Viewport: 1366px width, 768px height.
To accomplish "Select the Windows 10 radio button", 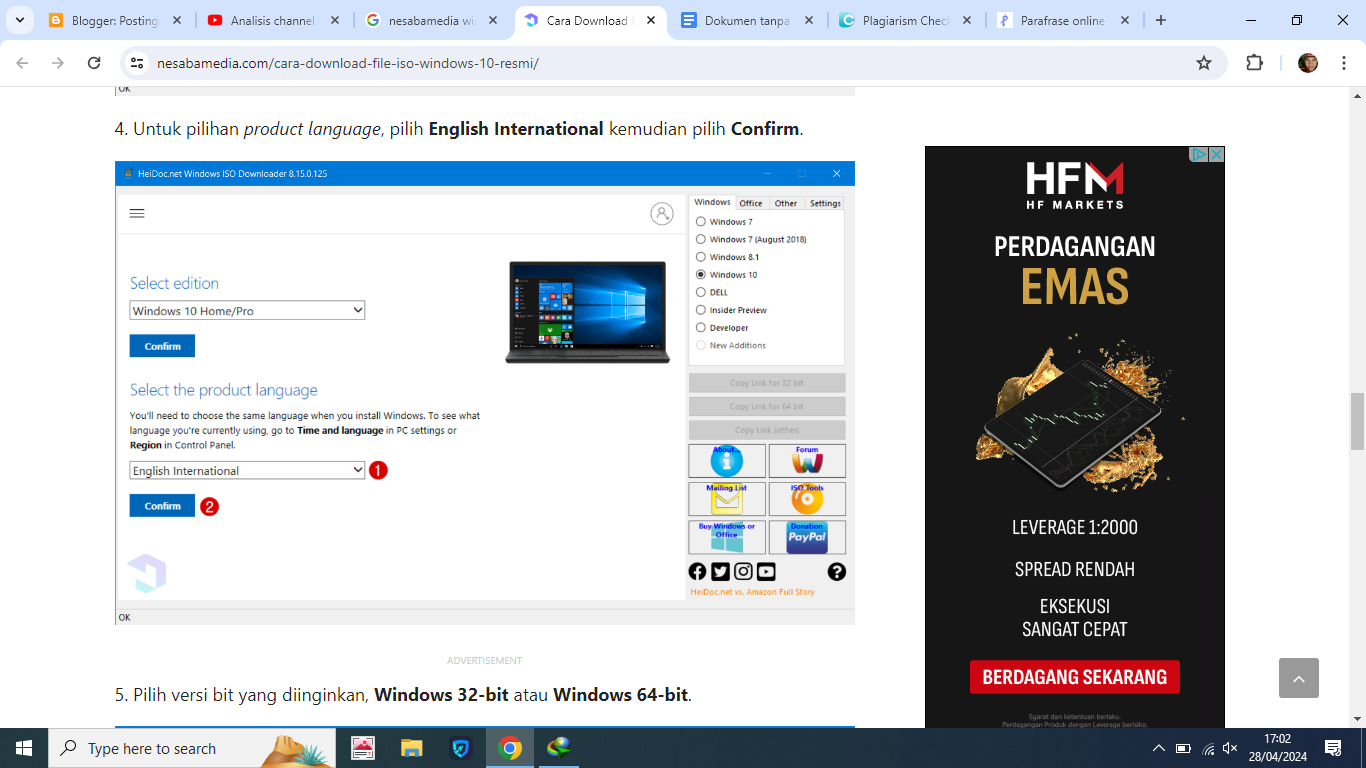I will pyautogui.click(x=701, y=274).
